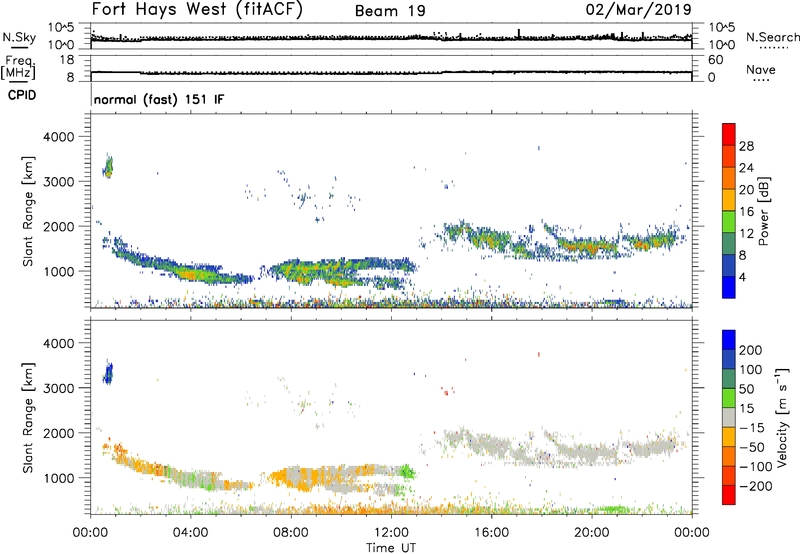The image size is (800, 554).
Task: Click the 'Fort Hays West (fitACF)' title
Action: pos(197,10)
